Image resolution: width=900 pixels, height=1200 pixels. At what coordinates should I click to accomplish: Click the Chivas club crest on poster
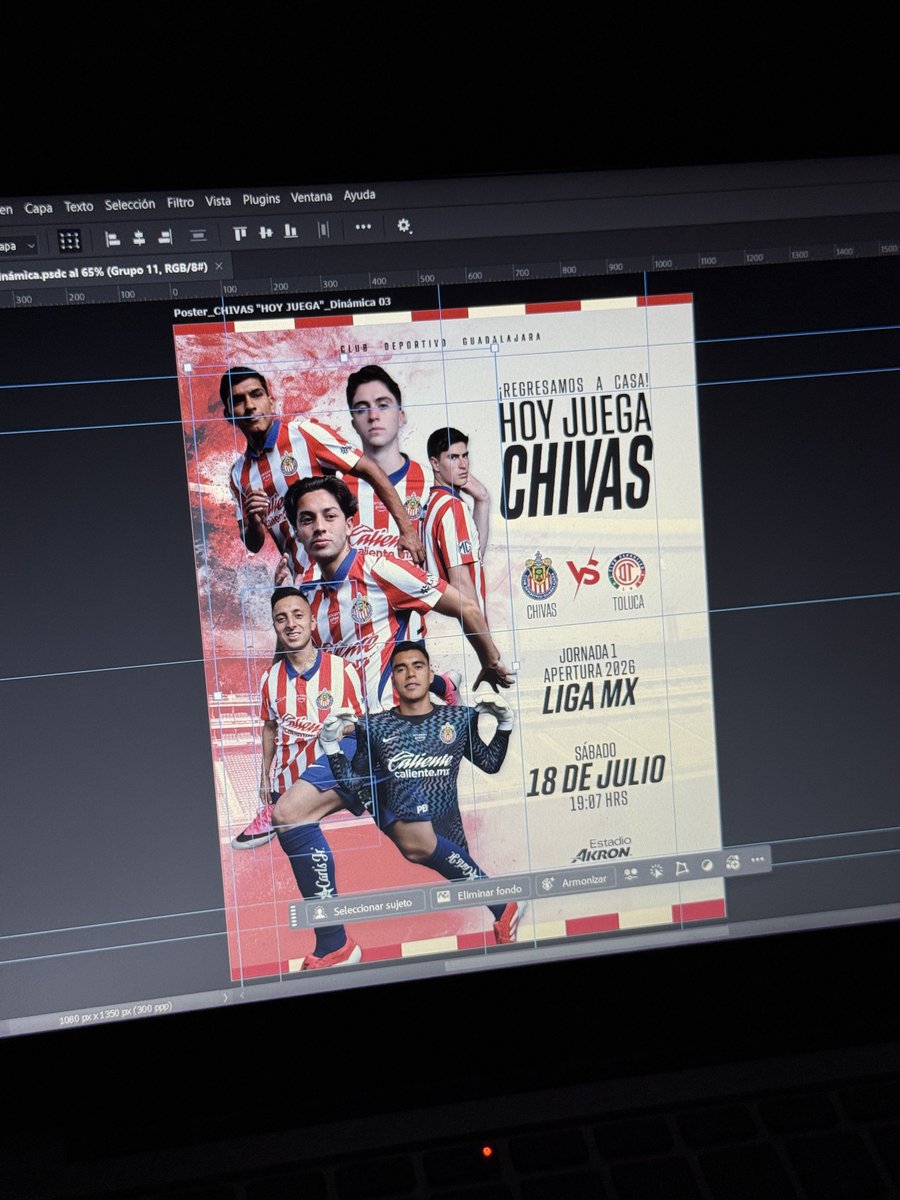tap(540, 576)
